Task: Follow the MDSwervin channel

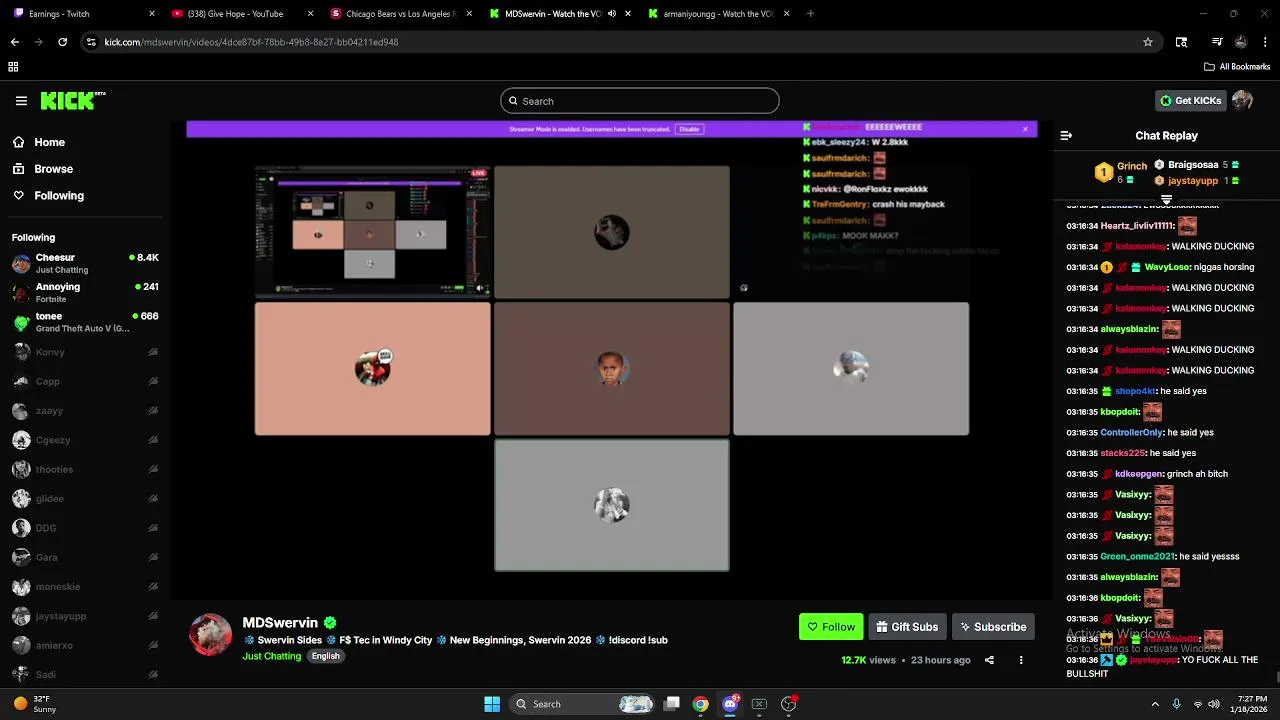Action: 831,627
